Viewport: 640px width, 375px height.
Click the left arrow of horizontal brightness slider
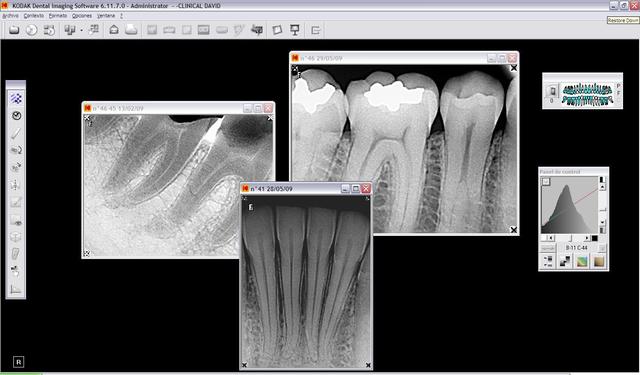click(x=551, y=238)
